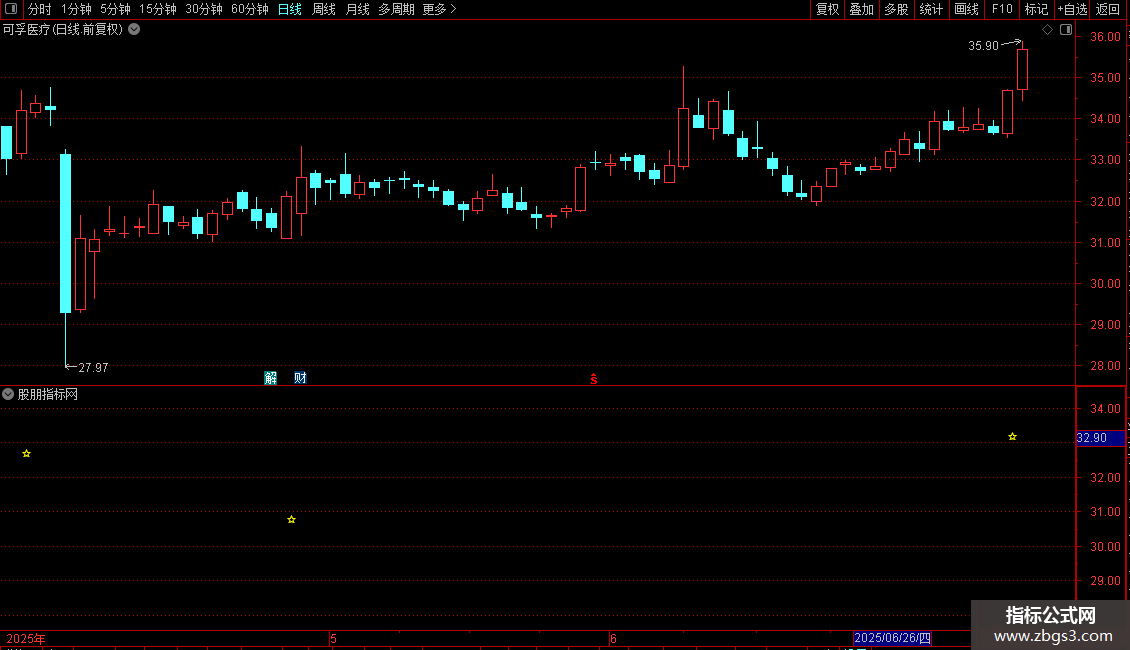
Task: Click the red S signal marker
Action: click(594, 379)
